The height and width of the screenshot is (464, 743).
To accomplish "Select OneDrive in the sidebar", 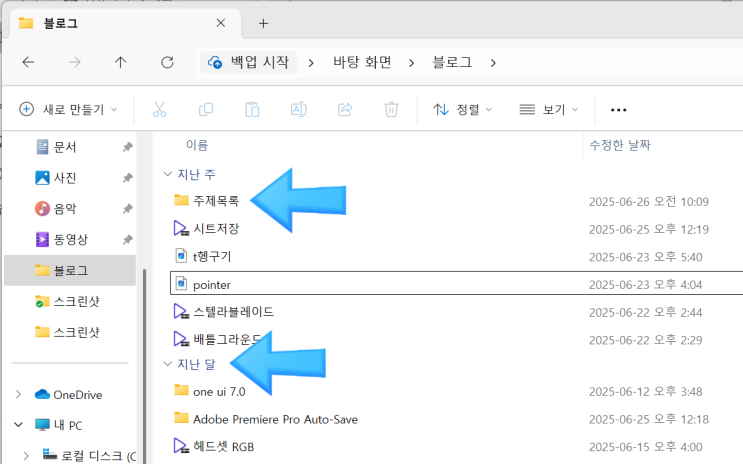I will (x=69, y=395).
